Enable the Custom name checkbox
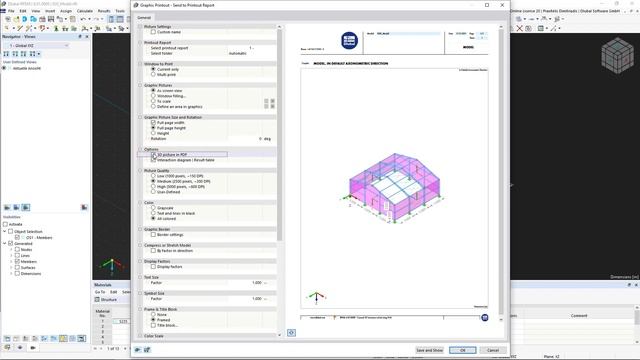Screen dimensions: 640x360 tap(153, 32)
